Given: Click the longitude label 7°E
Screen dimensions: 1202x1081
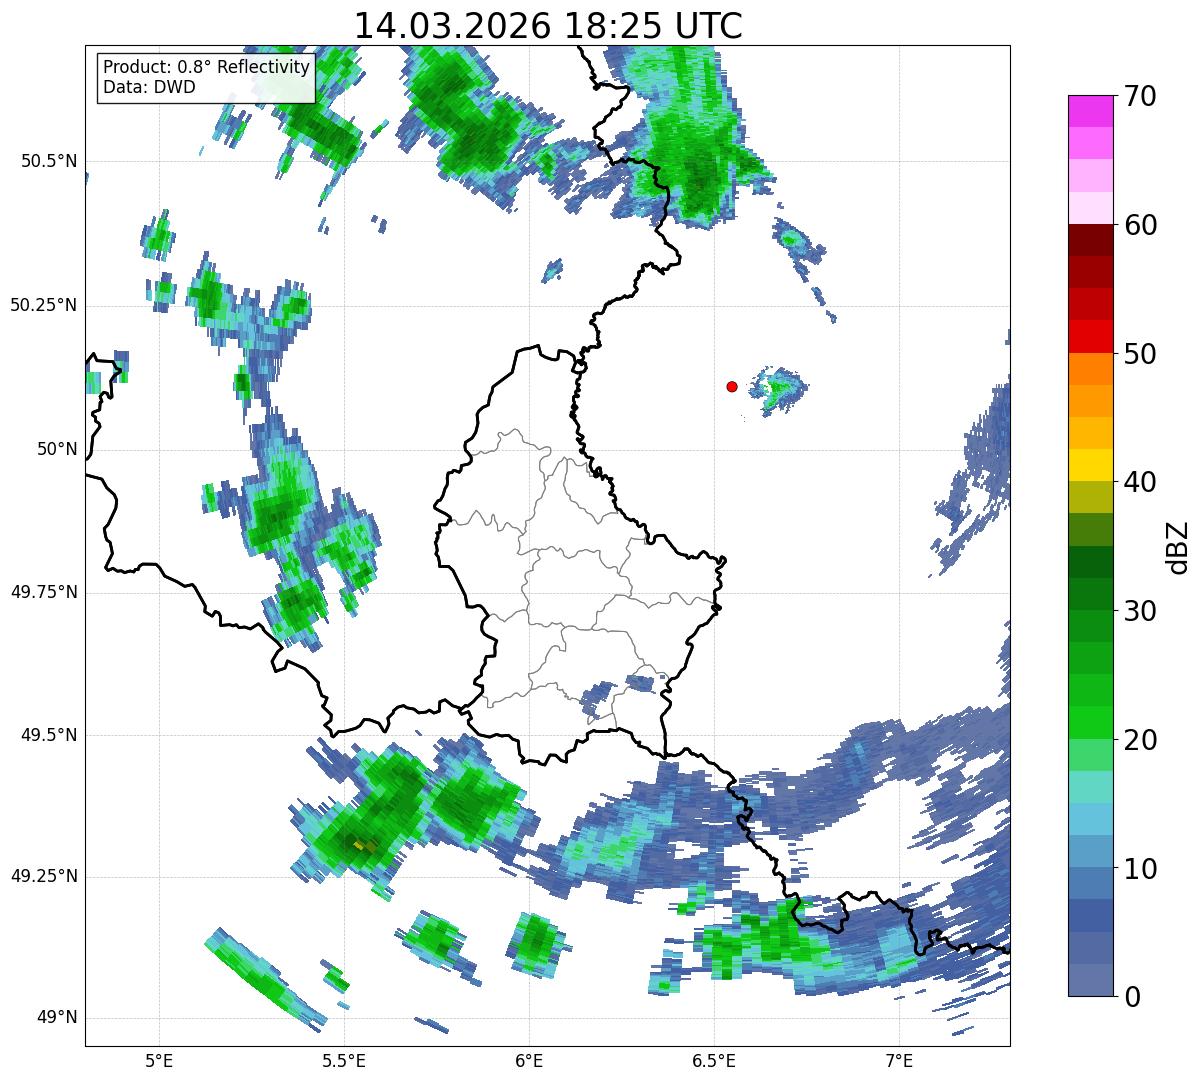Looking at the screenshot, I should tap(899, 1060).
